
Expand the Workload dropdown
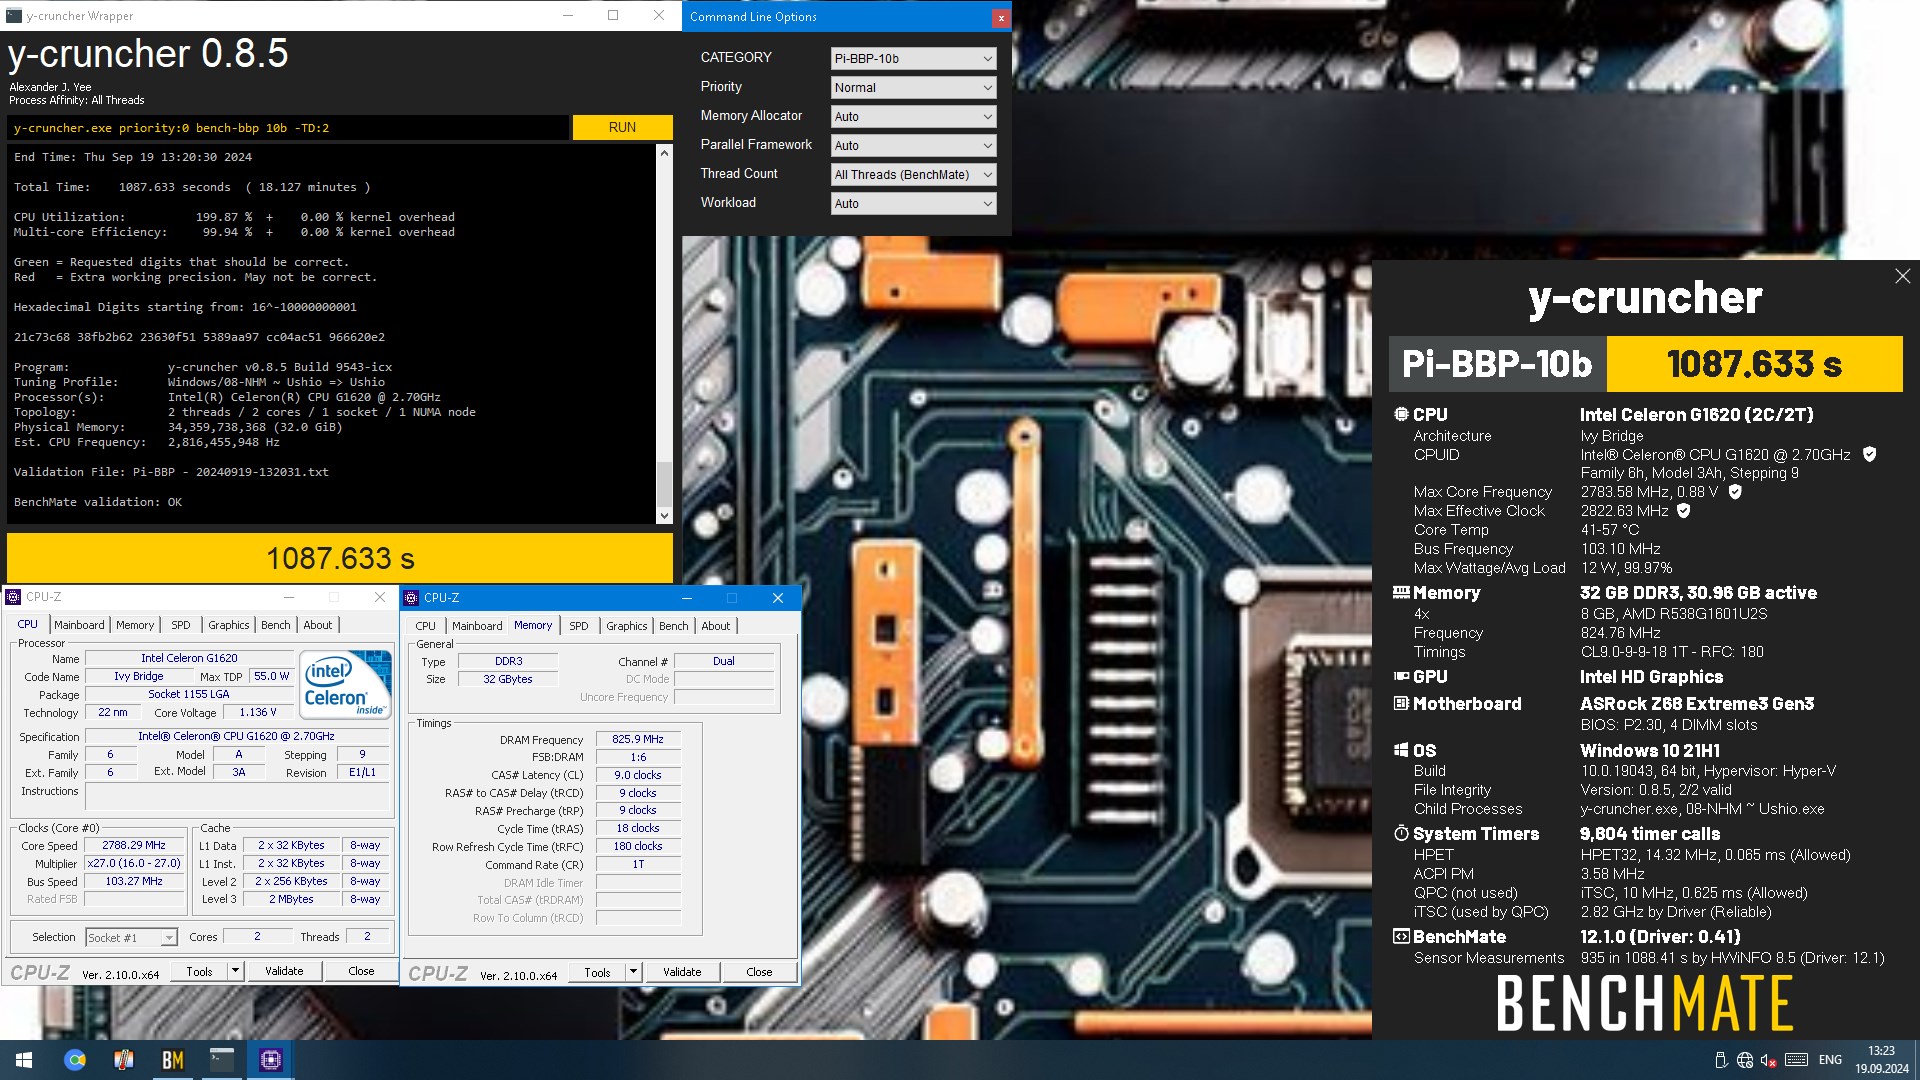coord(913,203)
